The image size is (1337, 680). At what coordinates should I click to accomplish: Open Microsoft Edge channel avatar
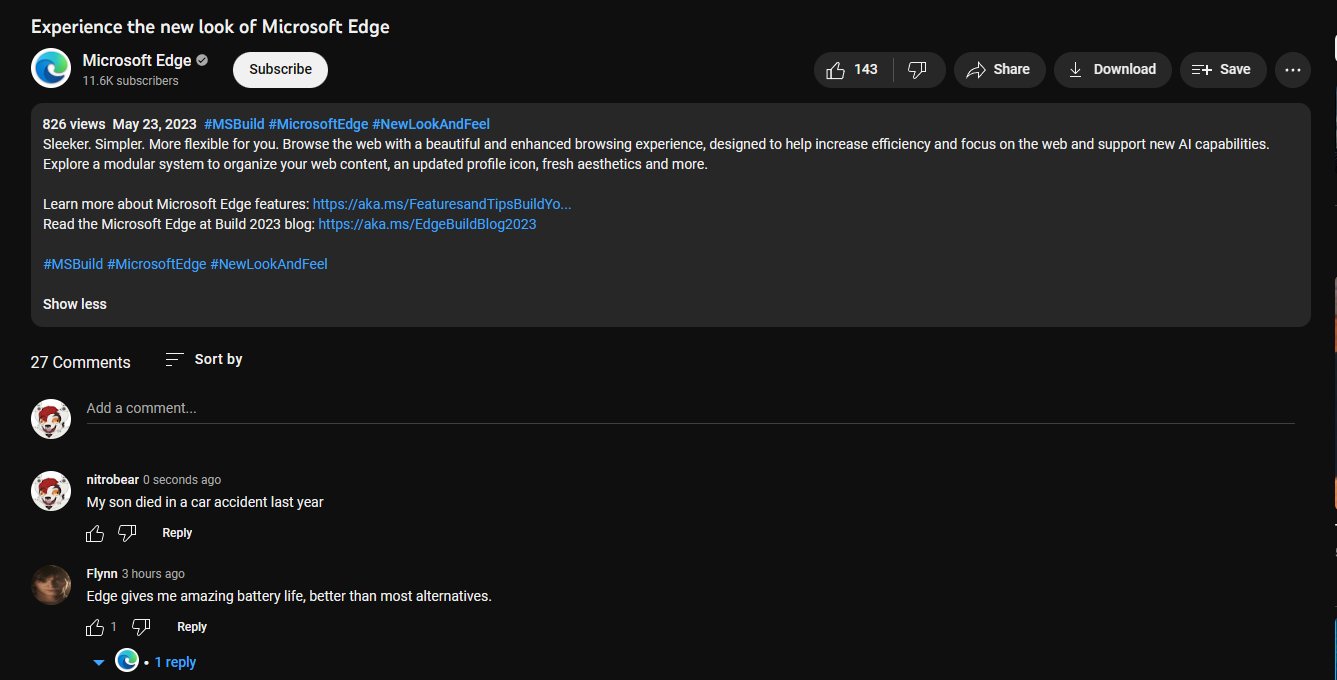click(x=51, y=69)
